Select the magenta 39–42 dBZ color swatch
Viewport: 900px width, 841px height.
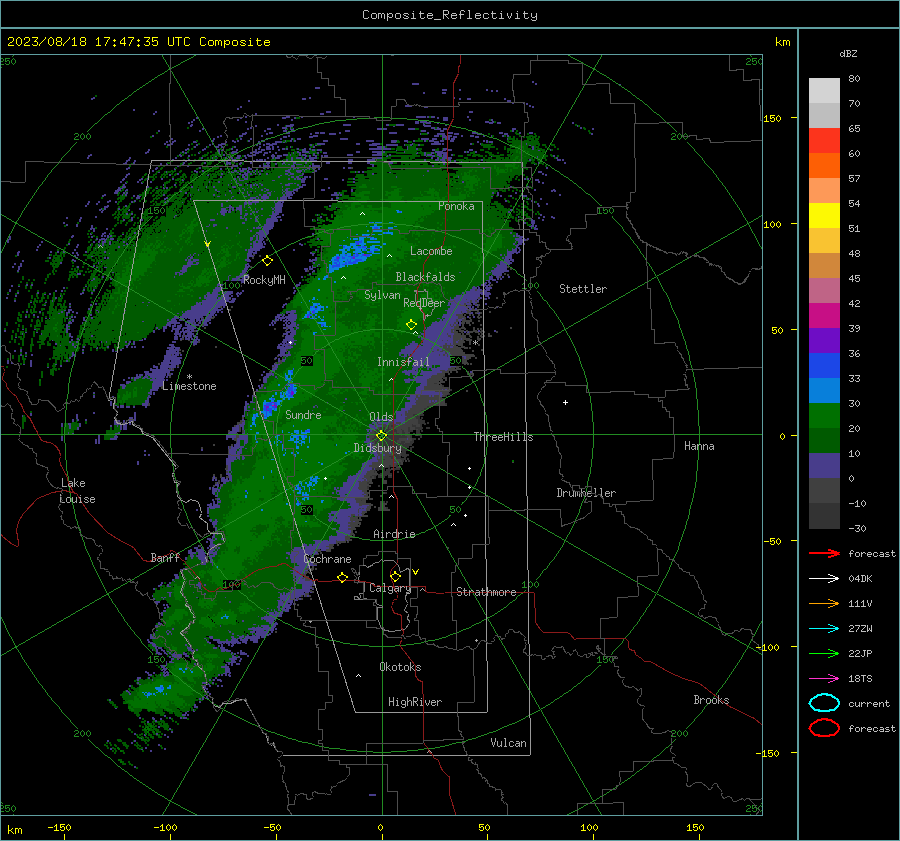tap(824, 316)
